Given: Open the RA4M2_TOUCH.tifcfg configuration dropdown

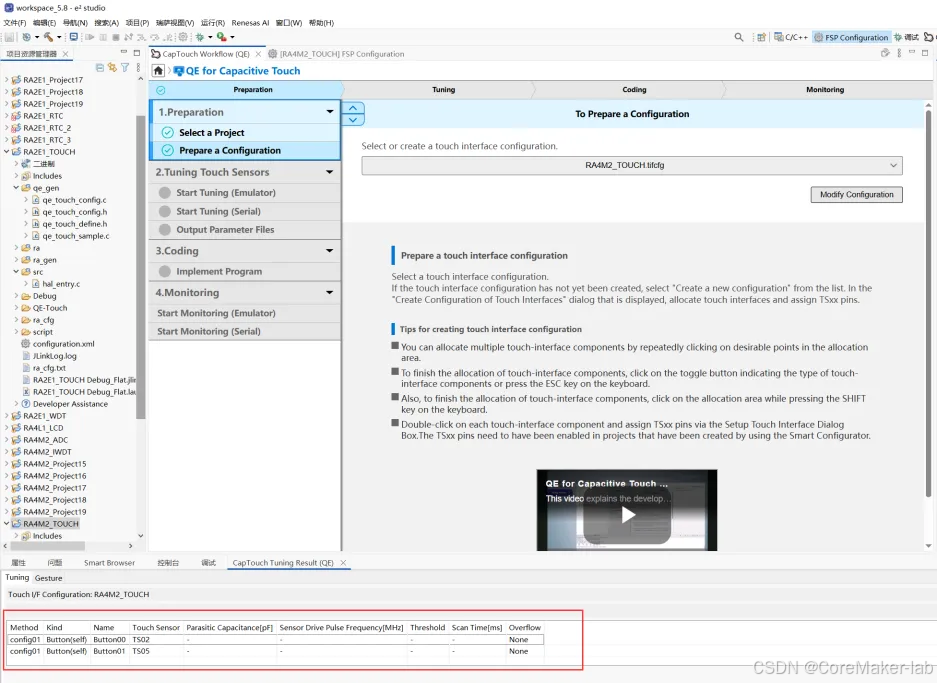Looking at the screenshot, I should (x=632, y=166).
